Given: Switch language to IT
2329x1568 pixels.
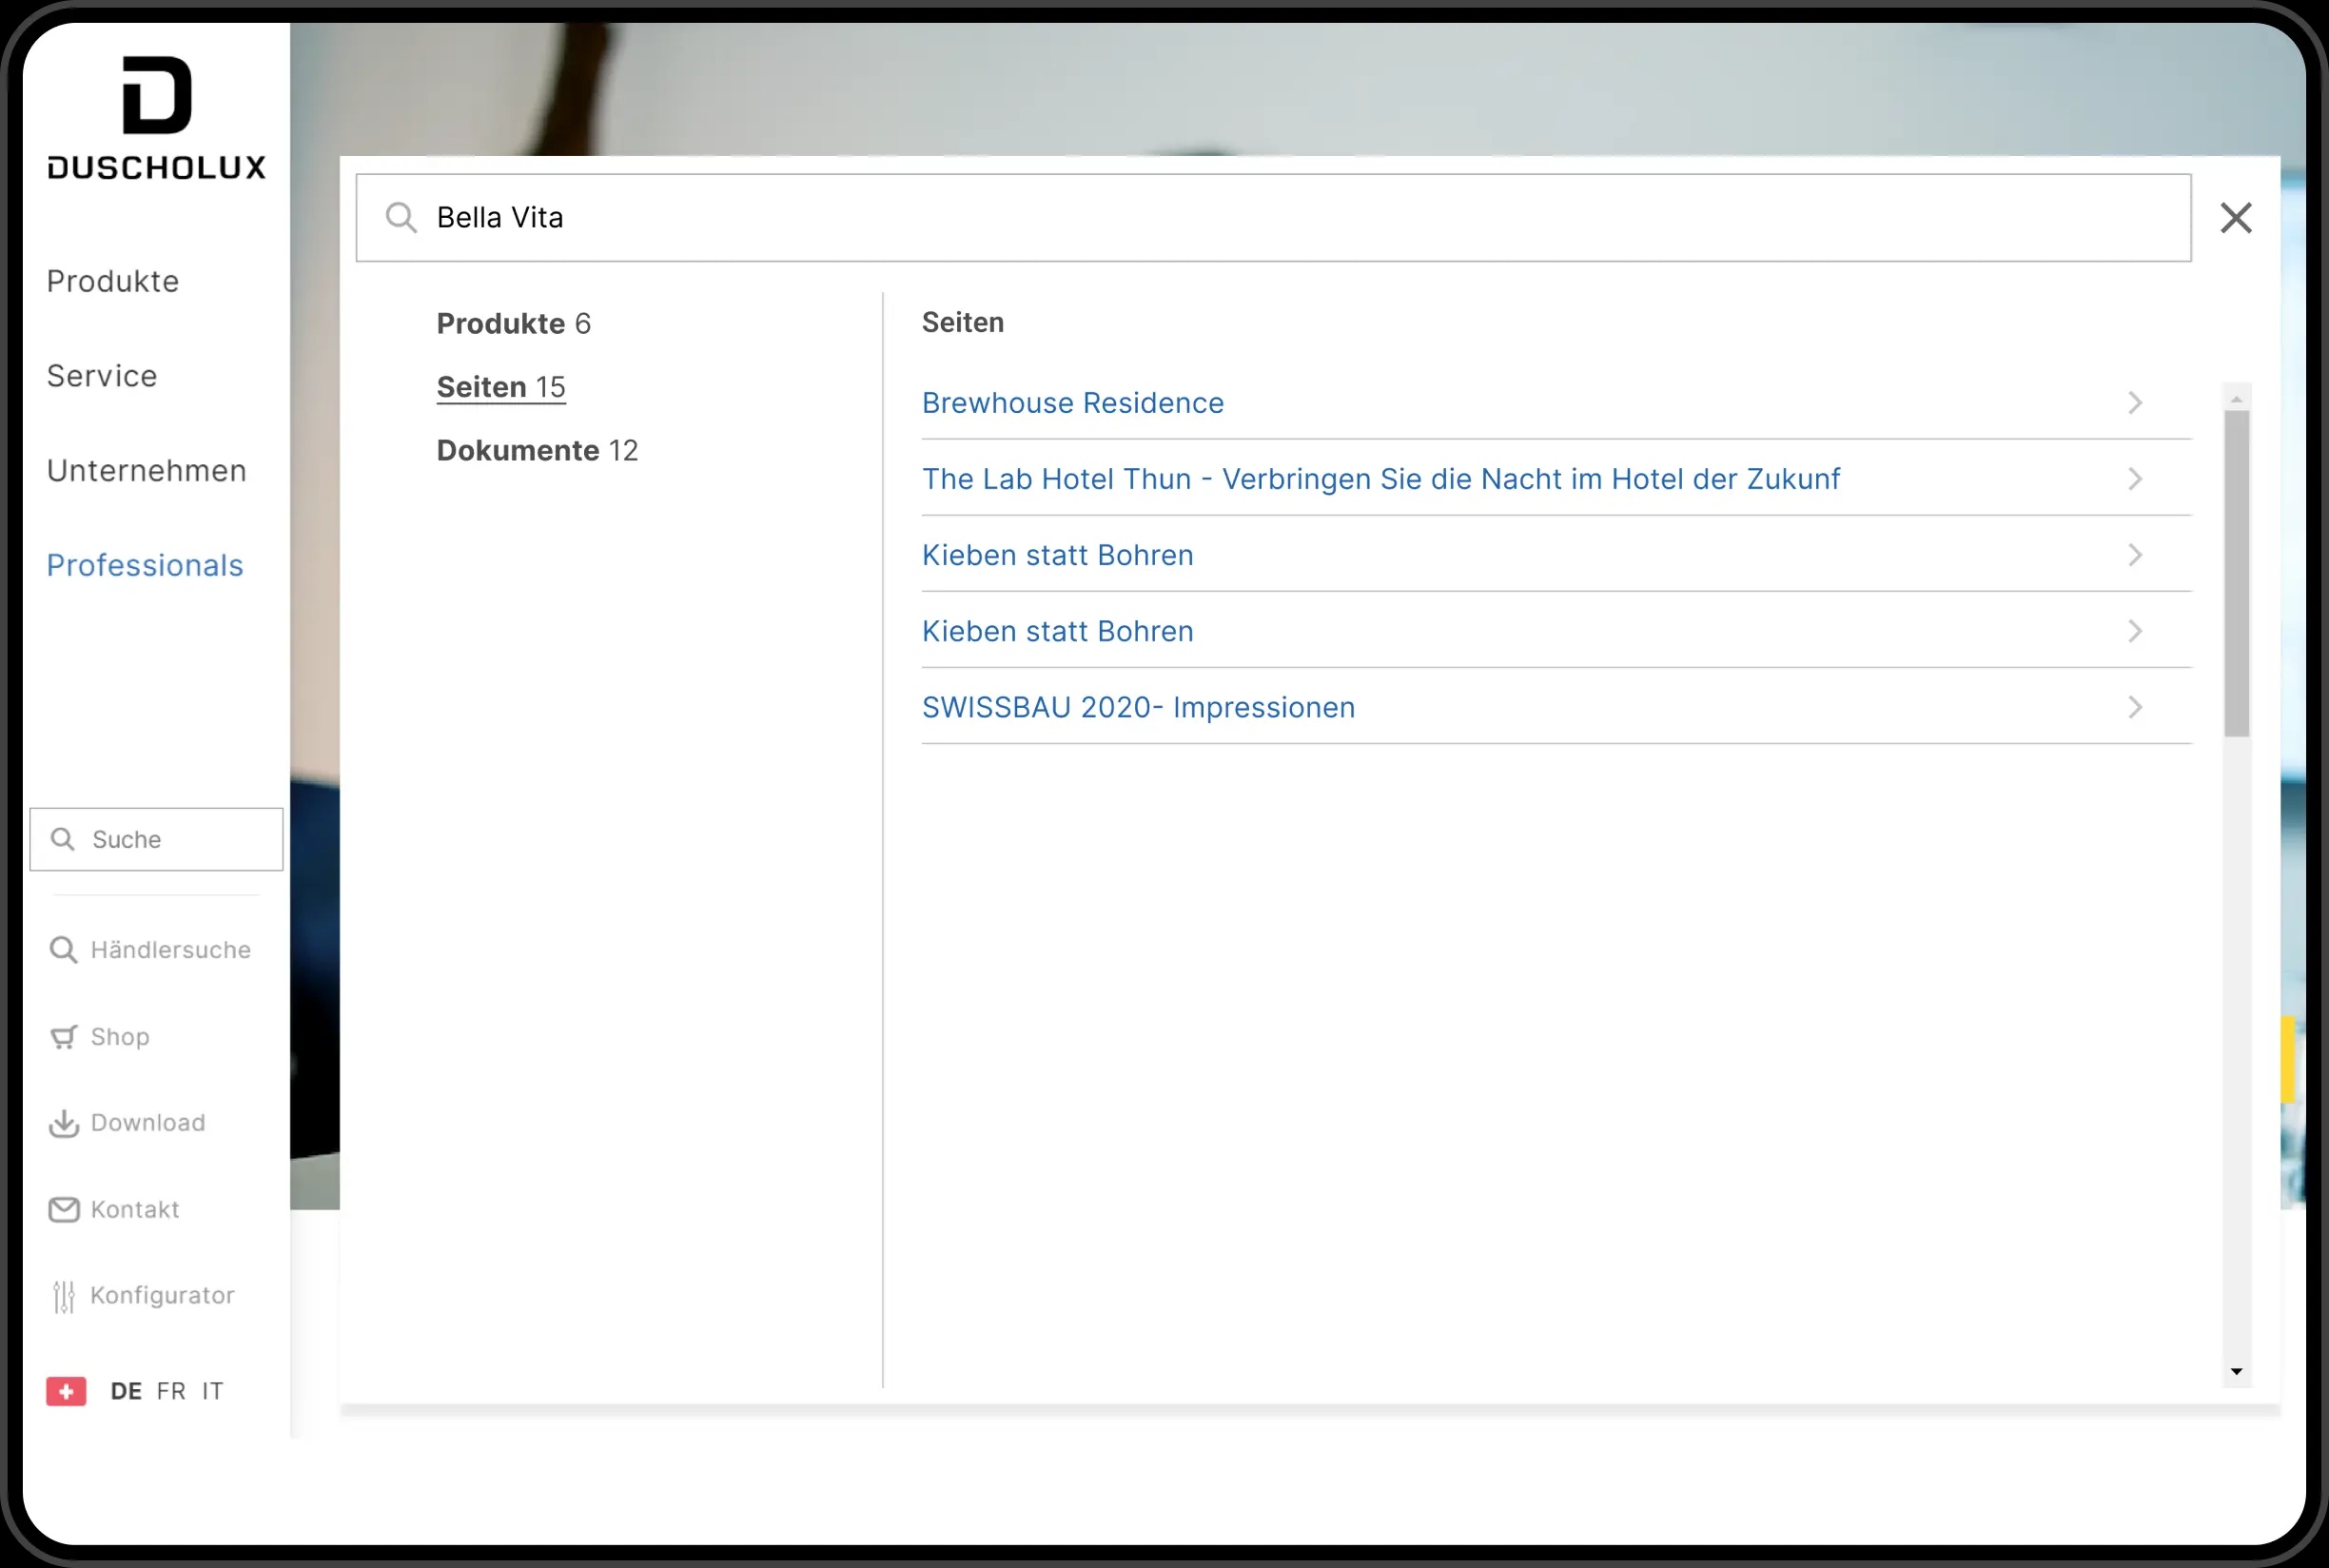Looking at the screenshot, I should [212, 1391].
